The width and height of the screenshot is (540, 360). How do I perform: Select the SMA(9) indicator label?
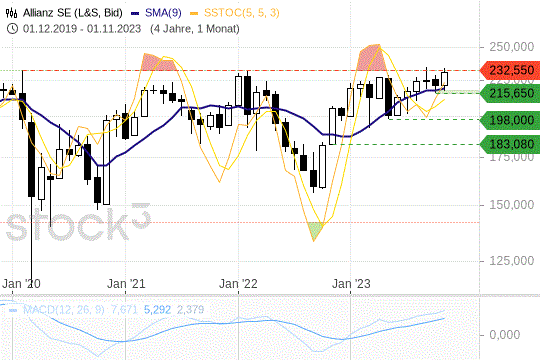[x=163, y=13]
